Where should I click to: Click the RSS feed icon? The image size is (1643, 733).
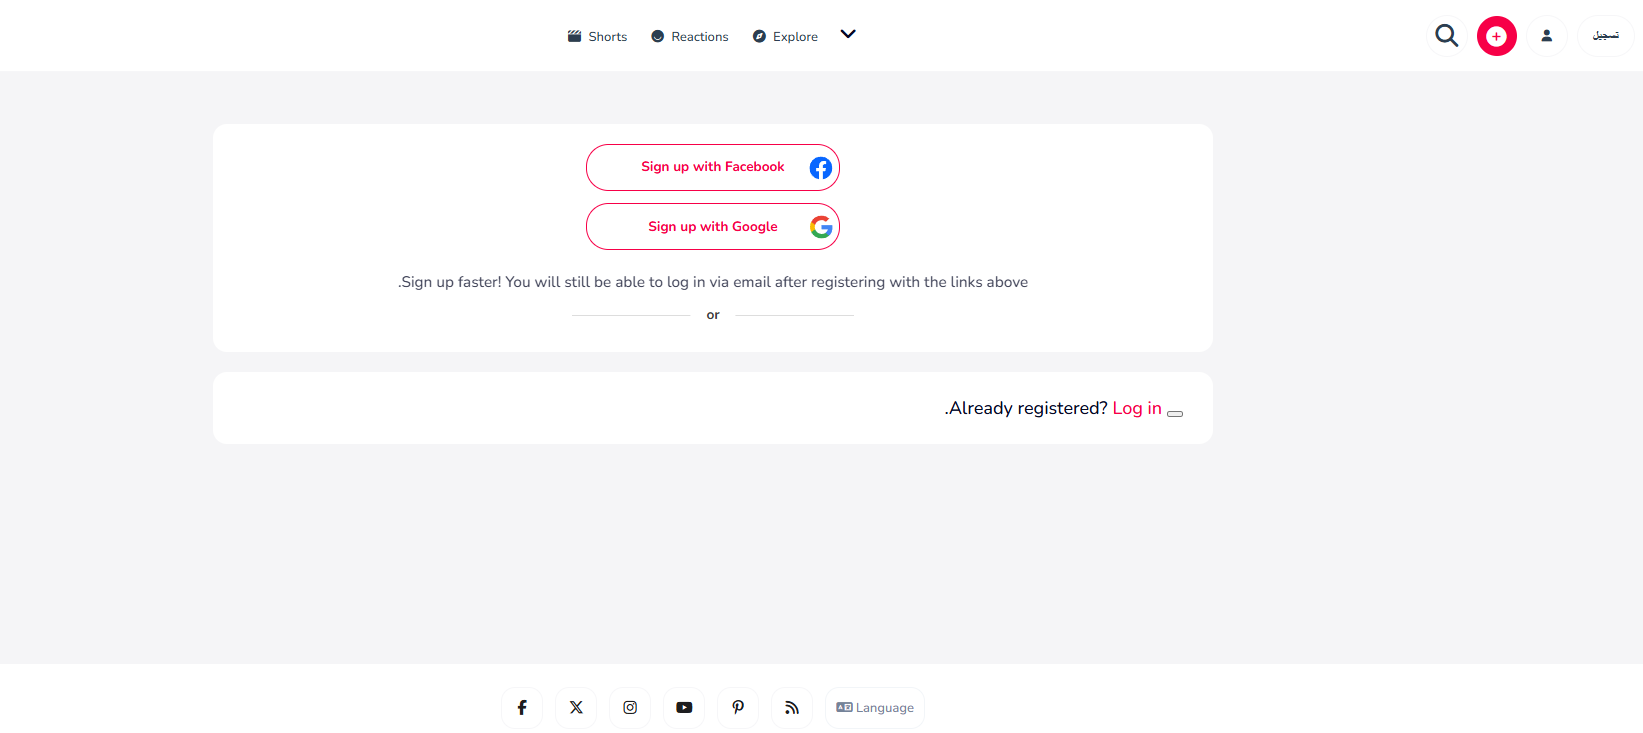(x=792, y=707)
